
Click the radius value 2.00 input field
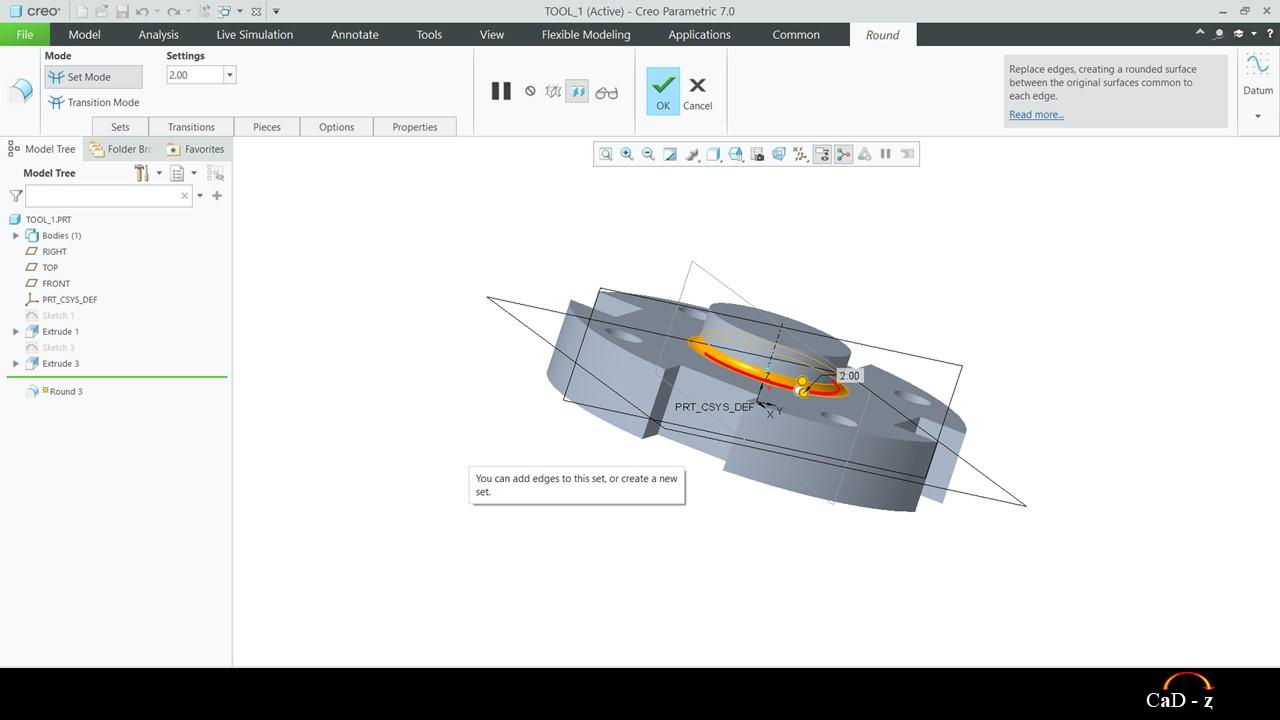coord(195,75)
